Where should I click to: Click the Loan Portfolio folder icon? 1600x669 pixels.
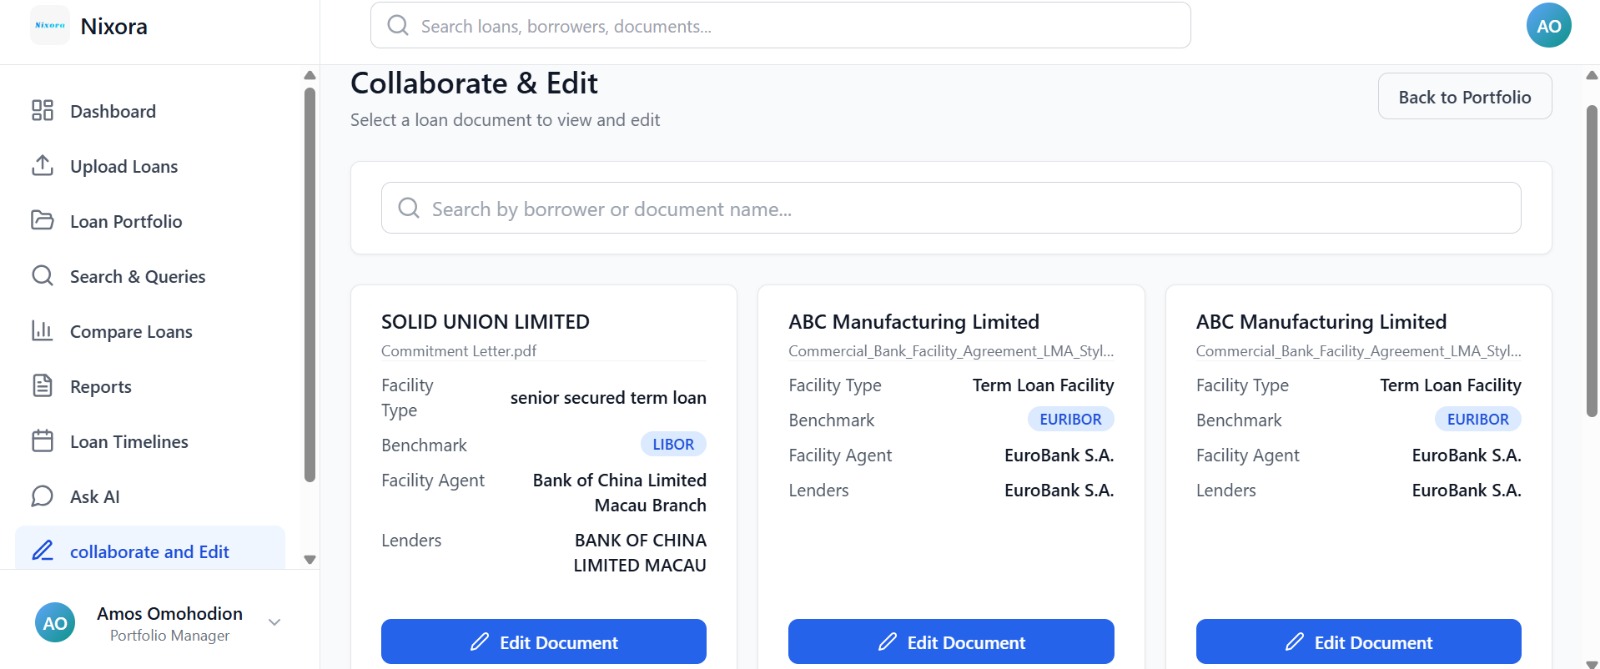point(42,220)
